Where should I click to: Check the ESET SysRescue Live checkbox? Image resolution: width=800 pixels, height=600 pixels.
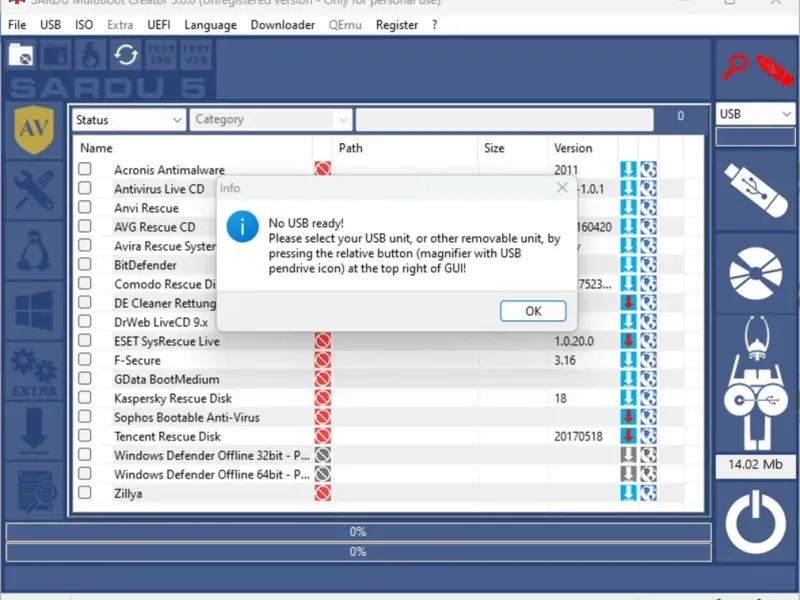click(85, 340)
